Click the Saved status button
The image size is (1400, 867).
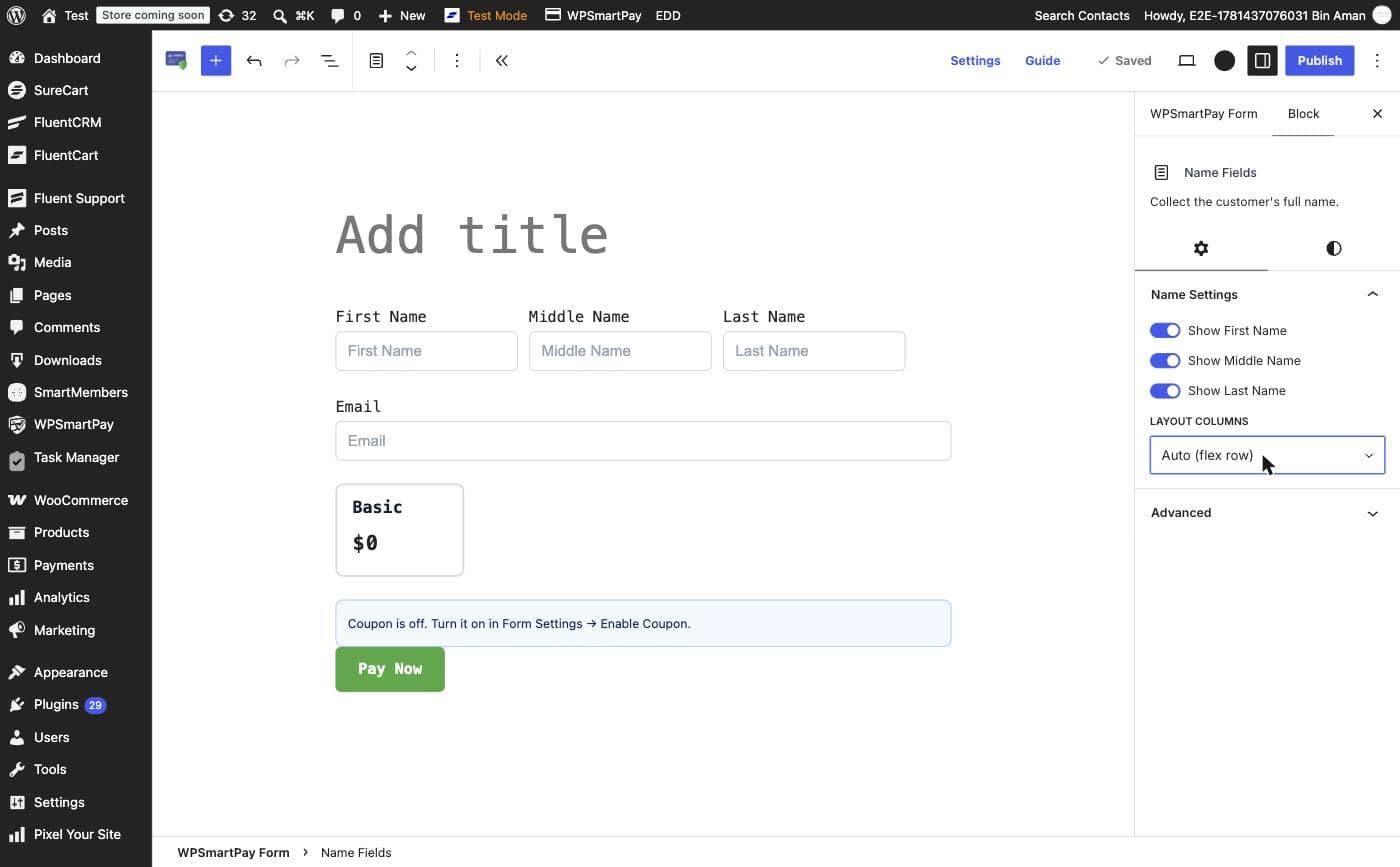click(x=1124, y=60)
